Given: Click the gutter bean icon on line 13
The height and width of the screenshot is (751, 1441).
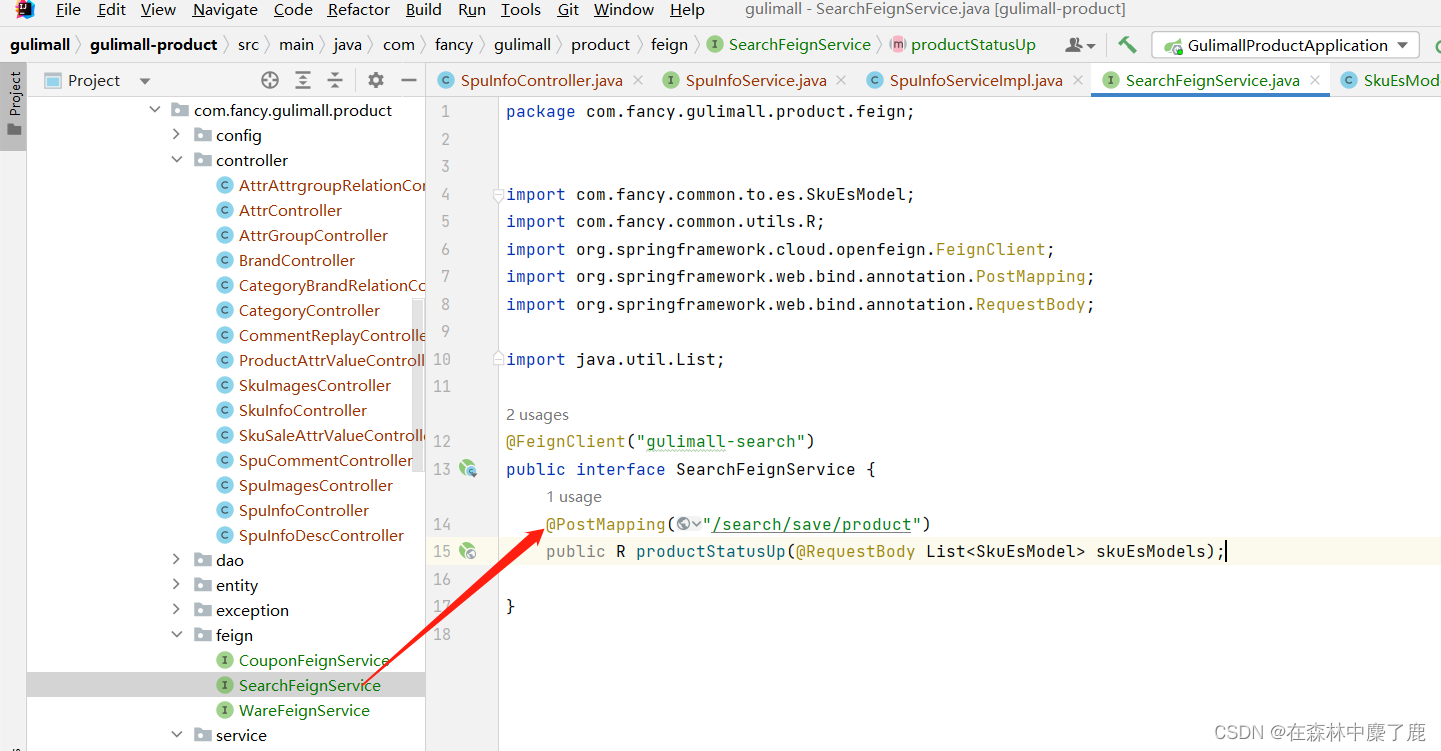Looking at the screenshot, I should click(x=468, y=468).
